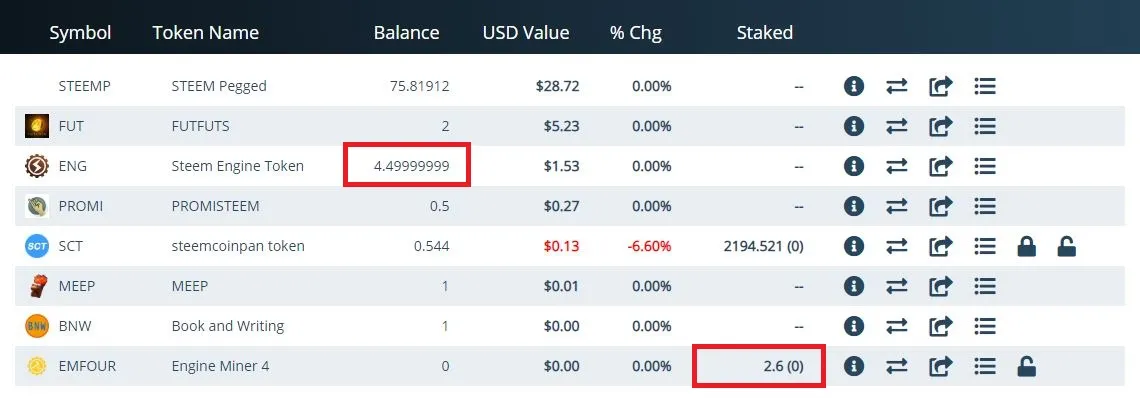Click the SCT blue logo
1140x398 pixels.
[36, 246]
